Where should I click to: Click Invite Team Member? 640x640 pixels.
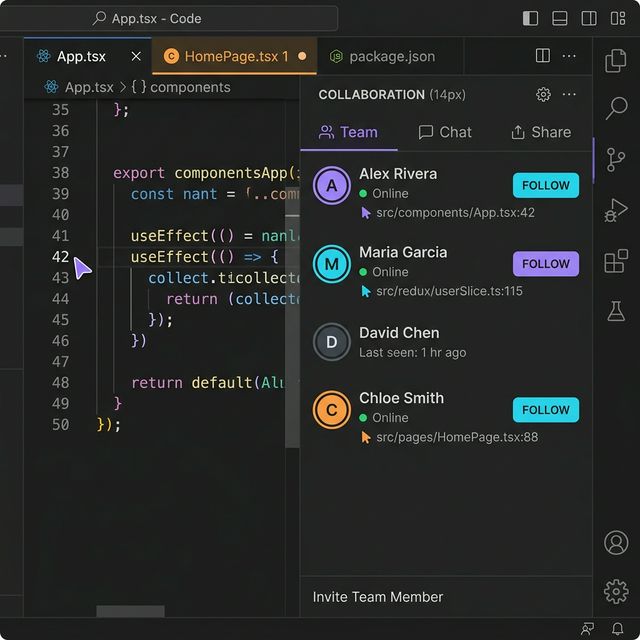[378, 597]
